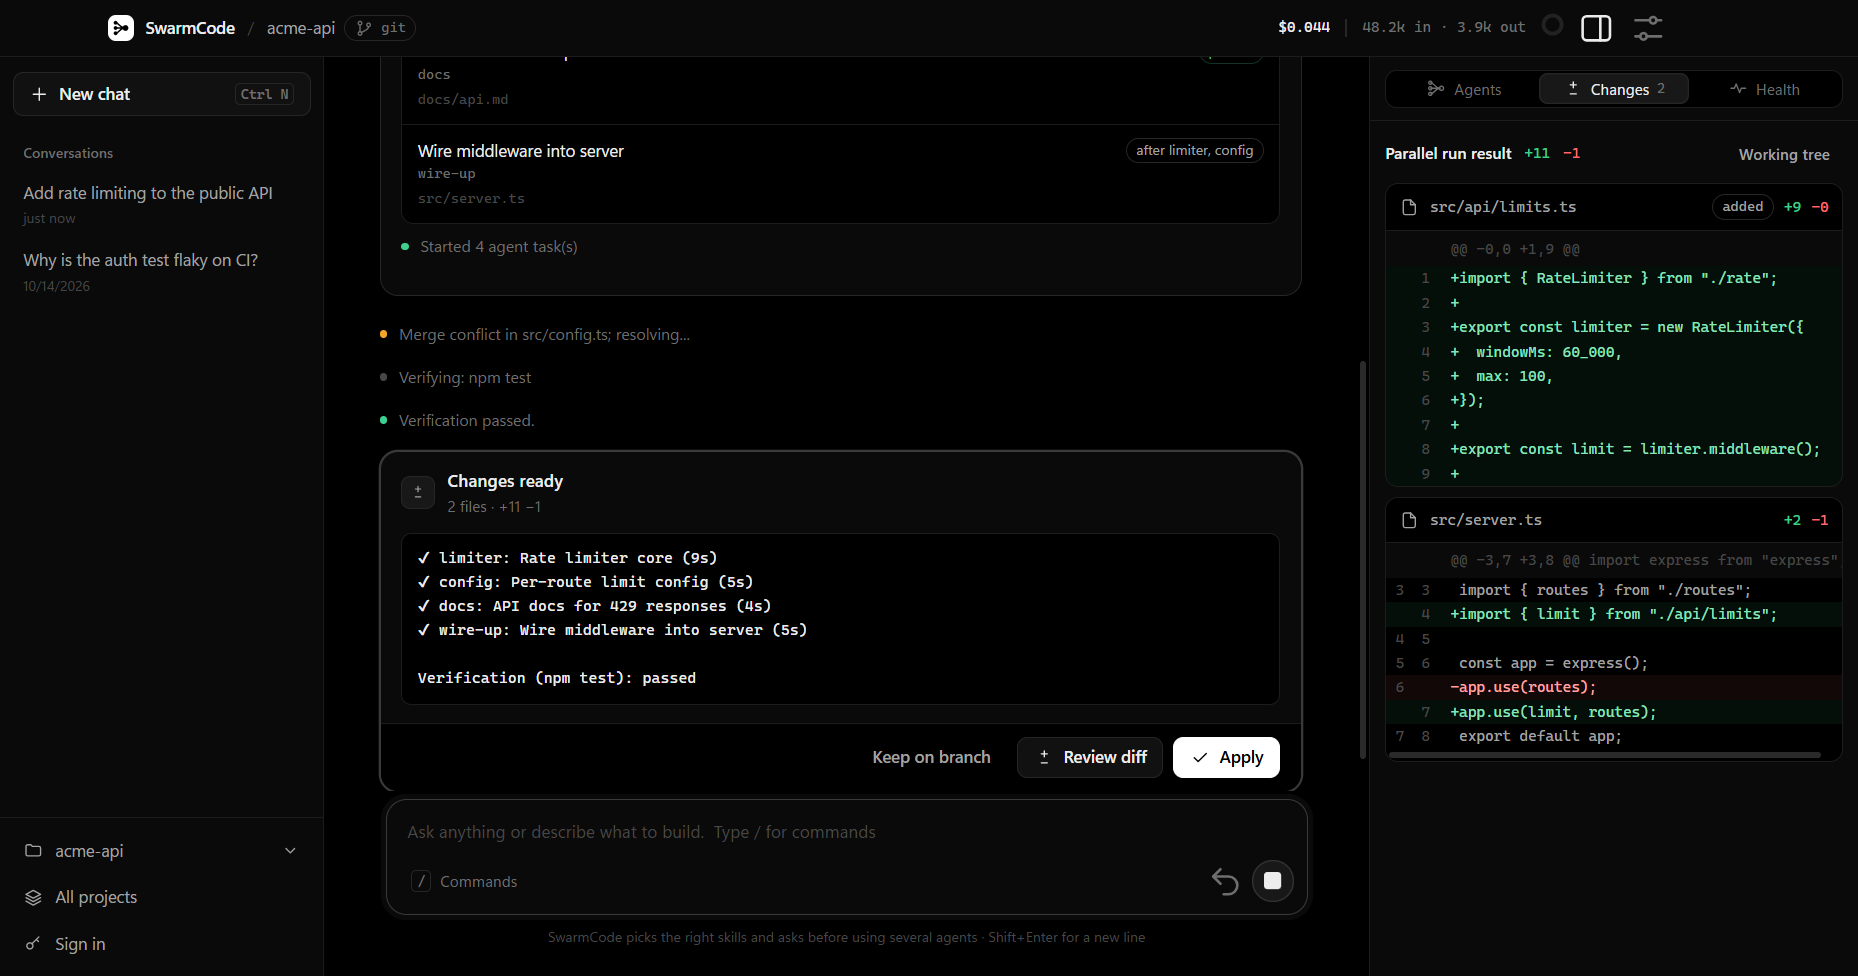Screen dimensions: 1858x976
Task: View the $0.044 session cost
Action: click(x=1304, y=27)
